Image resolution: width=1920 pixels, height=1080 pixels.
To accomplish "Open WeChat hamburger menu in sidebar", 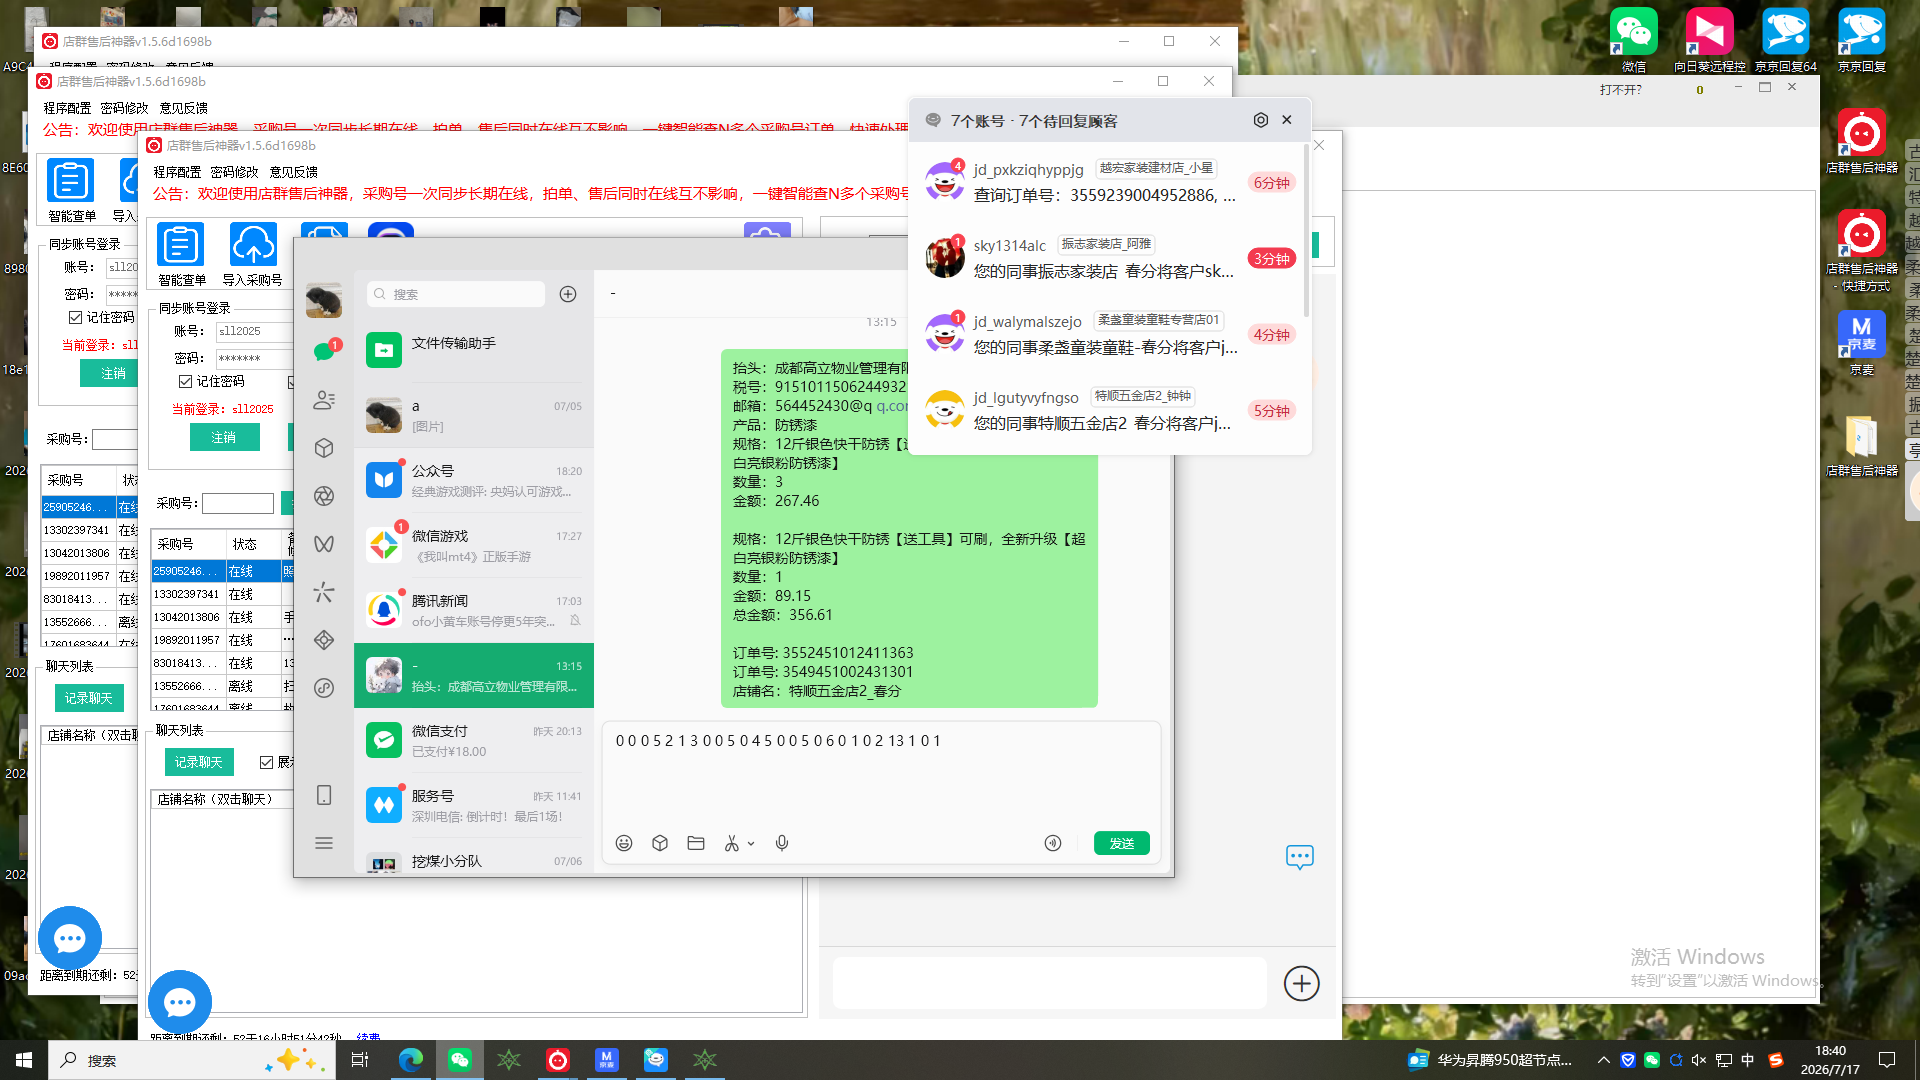I will pos(324,843).
